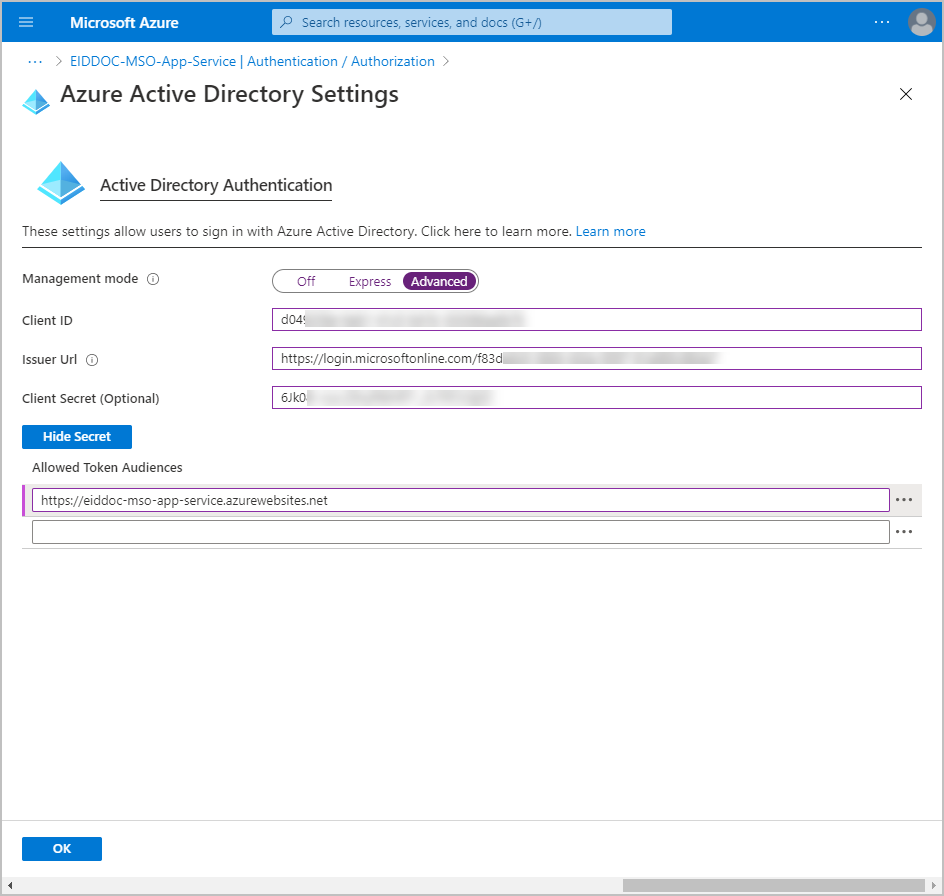Screen dimensions: 944x896
Task: Click the Management mode info icon
Action: [153, 280]
